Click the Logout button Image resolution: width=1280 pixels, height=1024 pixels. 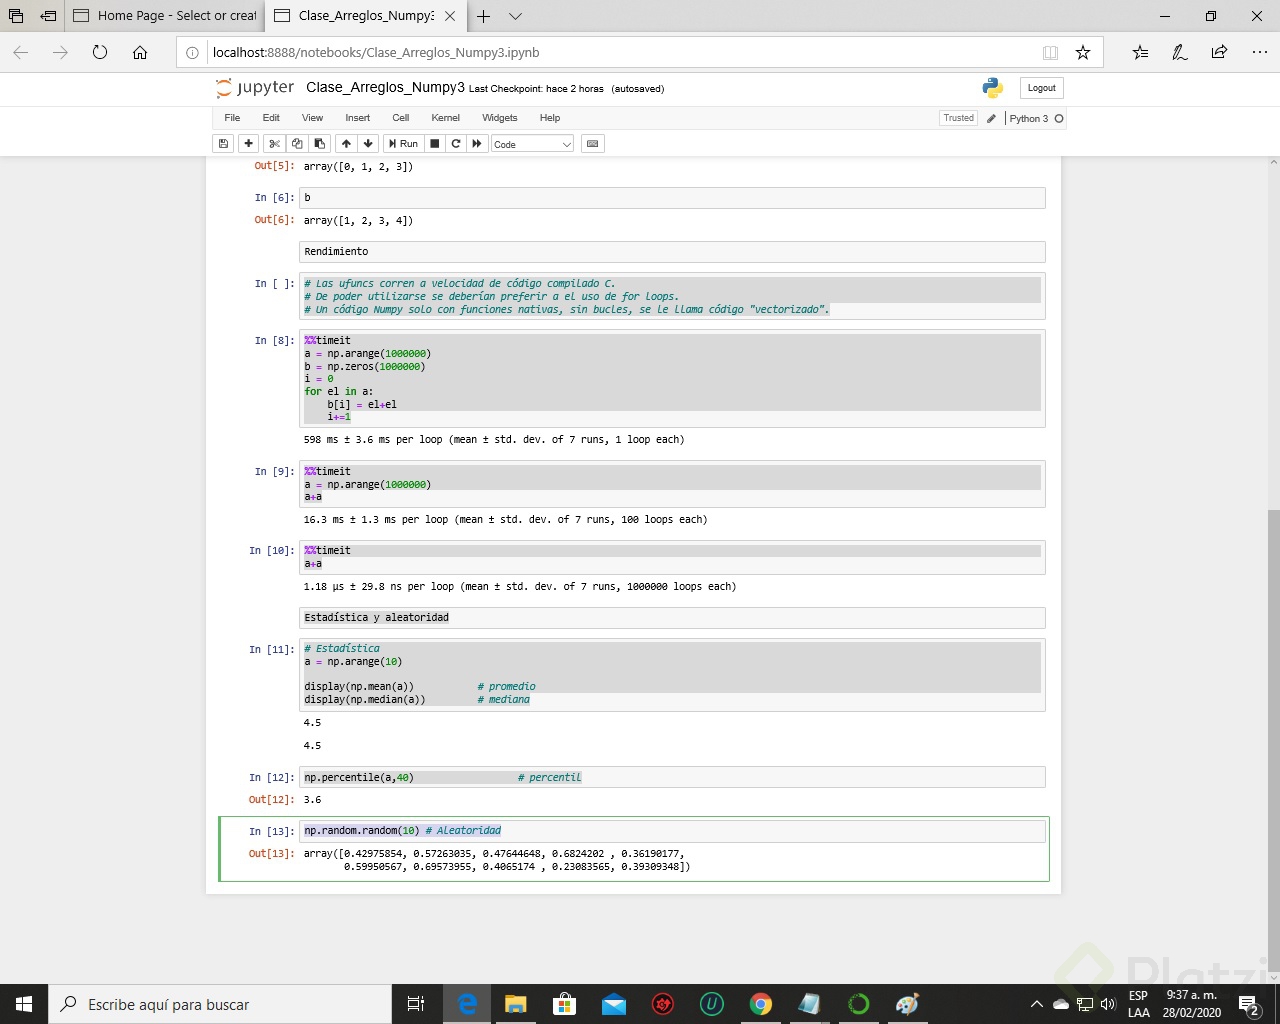click(x=1040, y=88)
